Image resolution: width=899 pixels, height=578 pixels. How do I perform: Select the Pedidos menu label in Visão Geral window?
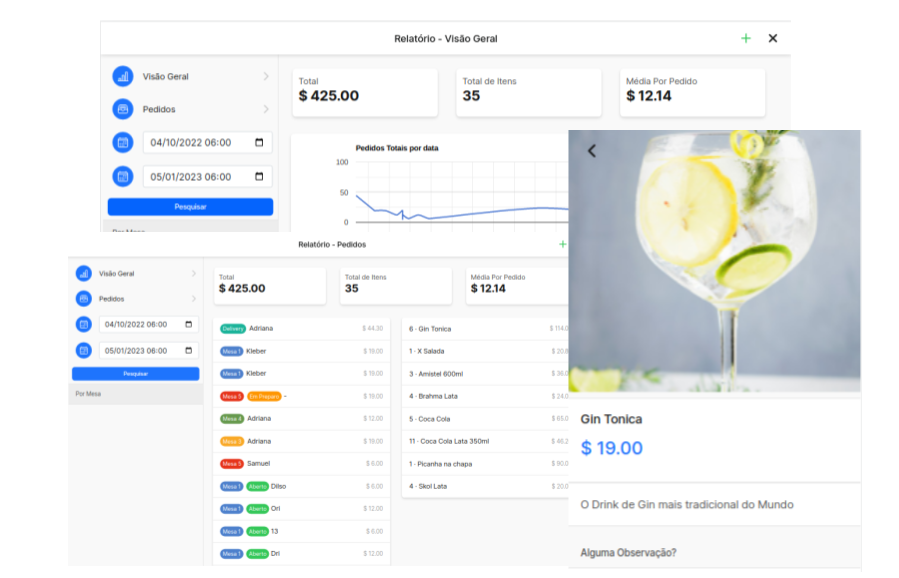(x=159, y=109)
